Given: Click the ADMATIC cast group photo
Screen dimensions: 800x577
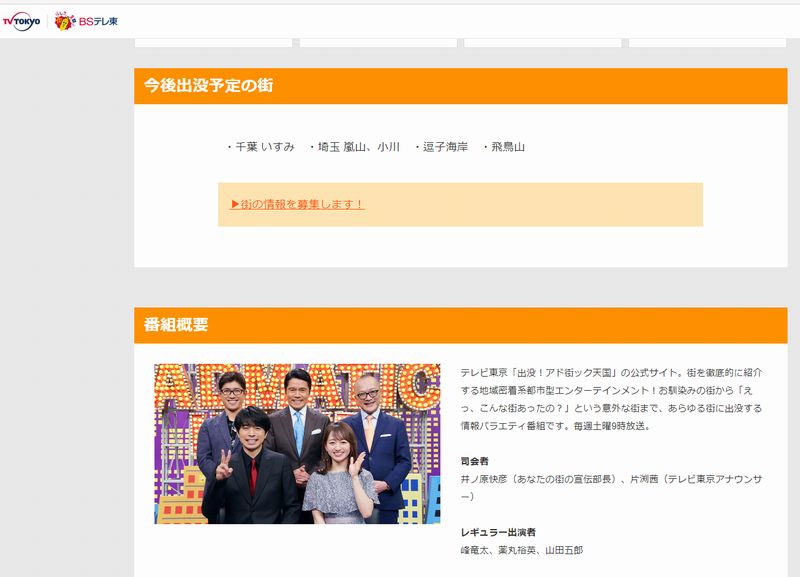Looking at the screenshot, I should [297, 443].
